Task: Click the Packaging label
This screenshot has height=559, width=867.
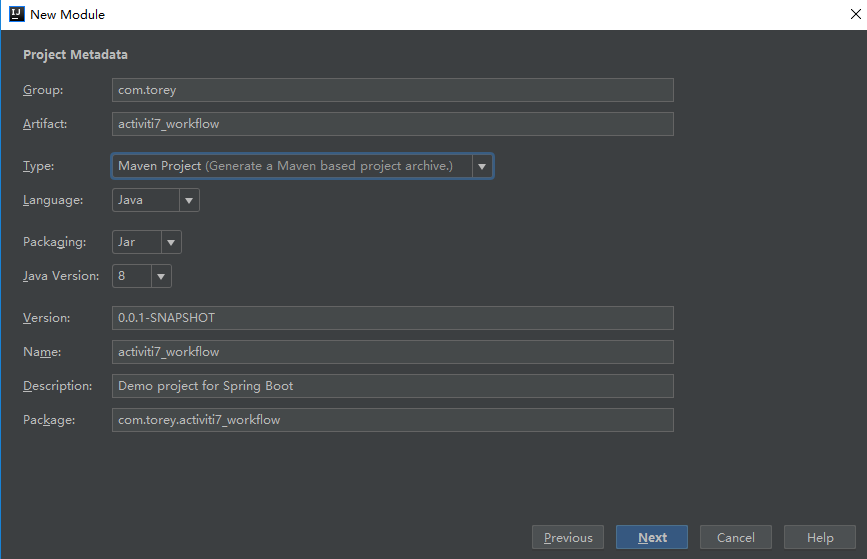Action: [x=55, y=242]
